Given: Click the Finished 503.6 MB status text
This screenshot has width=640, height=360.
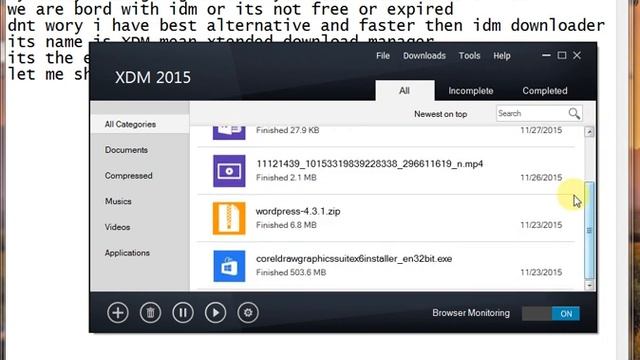Looking at the screenshot, I should (291, 272).
